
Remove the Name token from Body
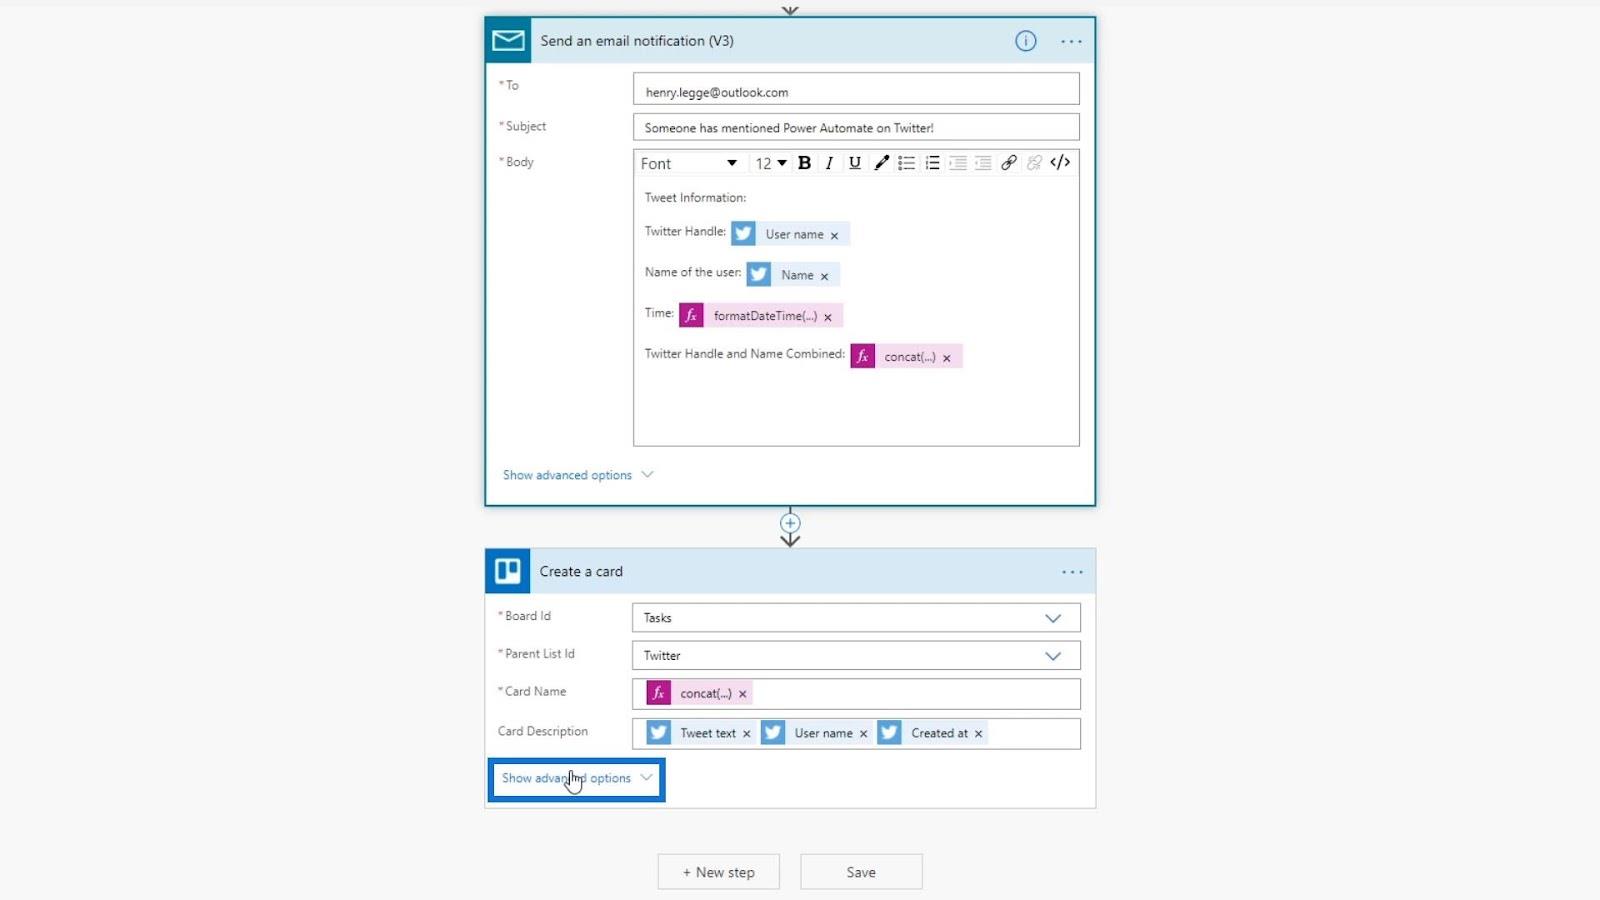click(x=824, y=277)
